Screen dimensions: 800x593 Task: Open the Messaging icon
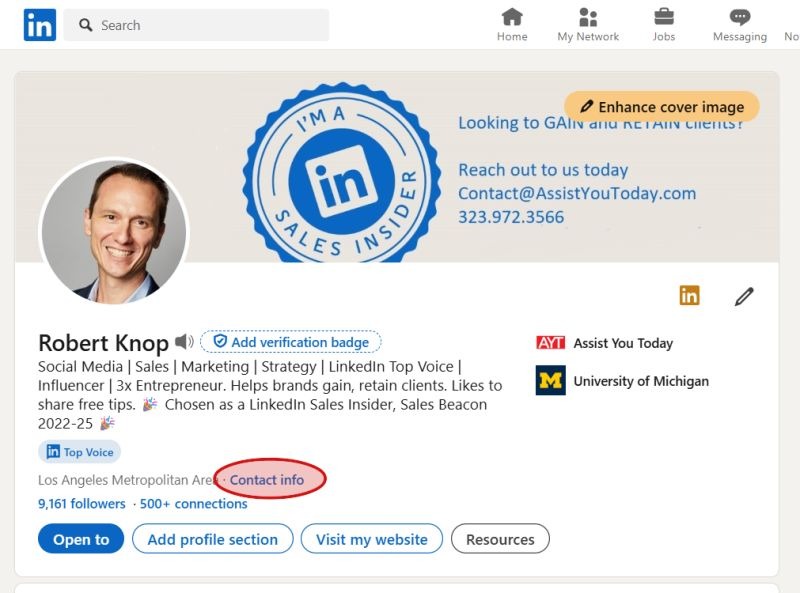(x=738, y=18)
